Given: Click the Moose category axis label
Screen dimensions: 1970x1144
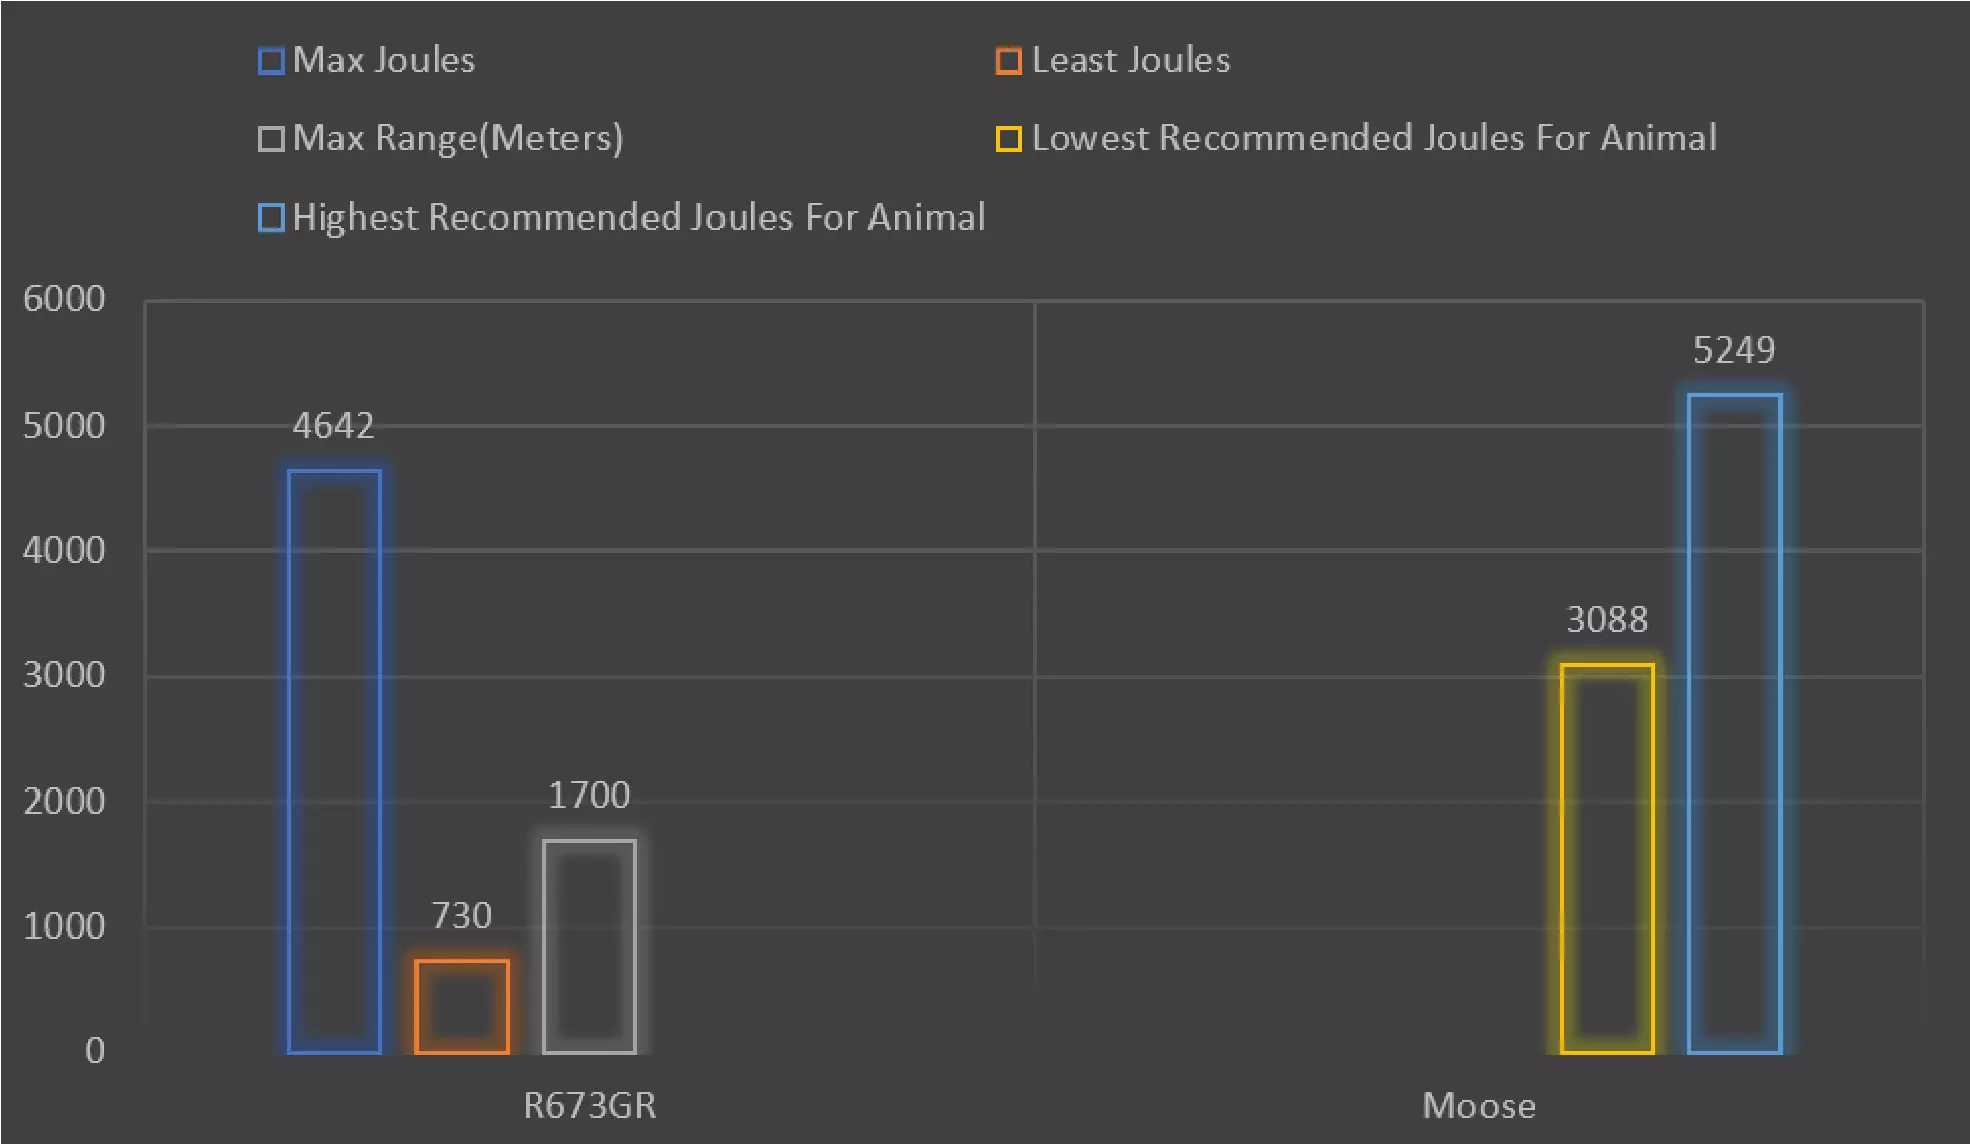Looking at the screenshot, I should [1479, 1106].
